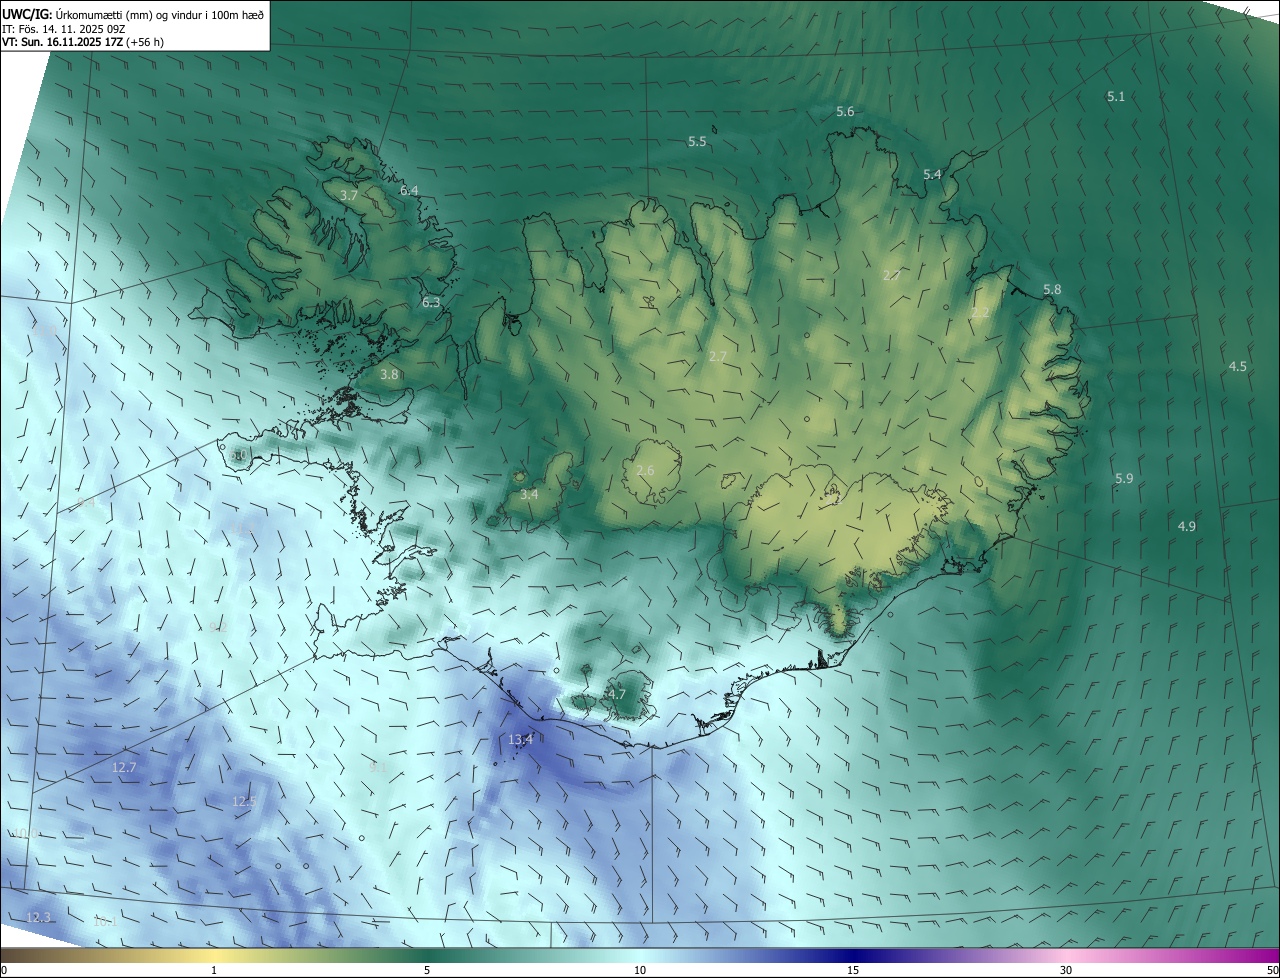The height and width of the screenshot is (978, 1280).
Task: Click the 13.4 value on south coast
Action: tap(520, 740)
